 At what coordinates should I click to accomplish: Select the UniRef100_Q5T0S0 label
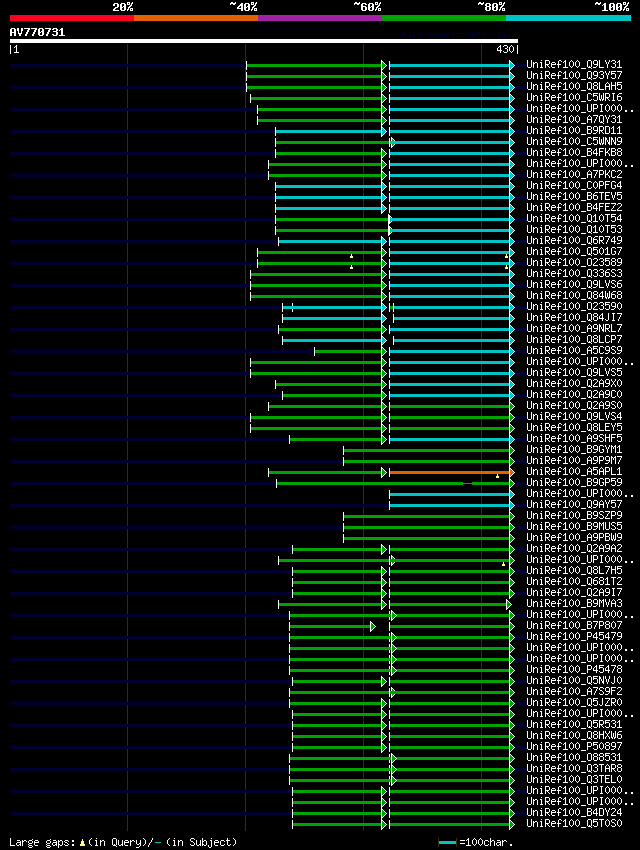tap(574, 823)
